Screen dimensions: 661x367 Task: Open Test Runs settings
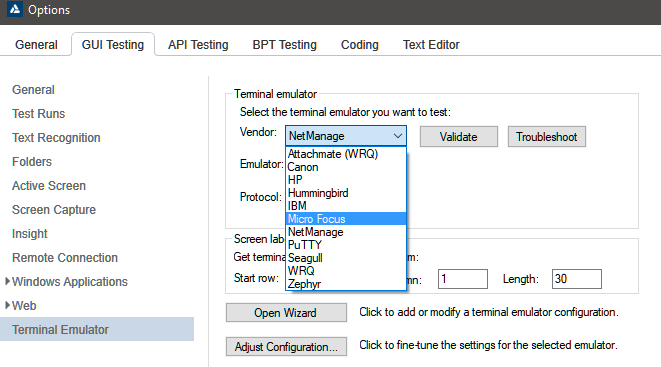click(38, 114)
